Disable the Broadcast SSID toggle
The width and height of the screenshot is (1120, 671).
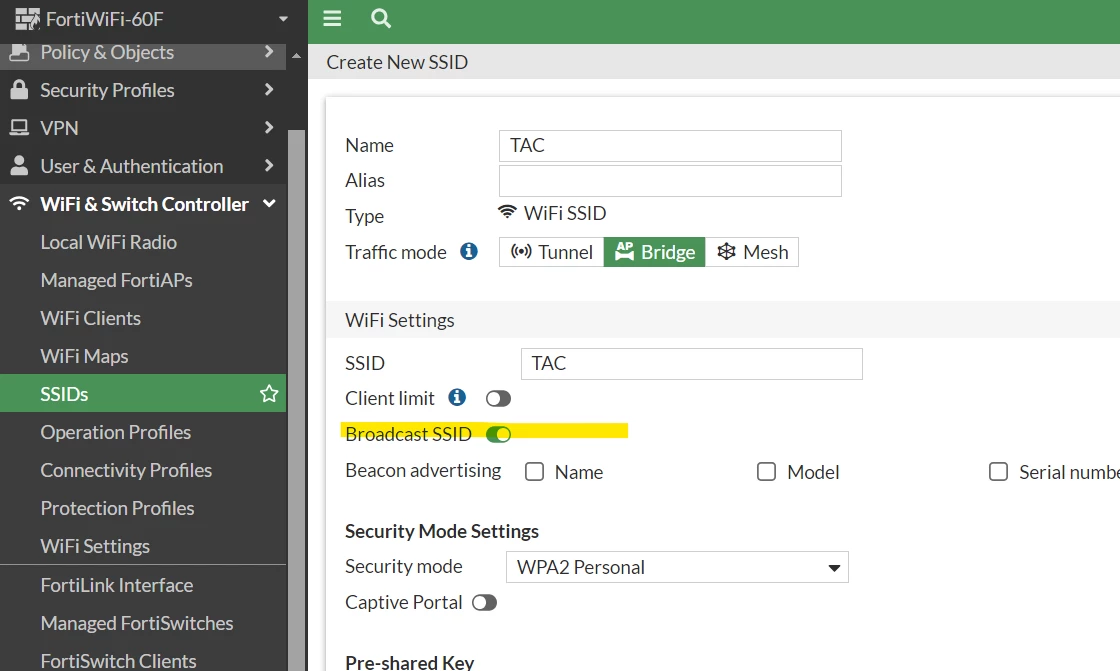click(x=498, y=434)
